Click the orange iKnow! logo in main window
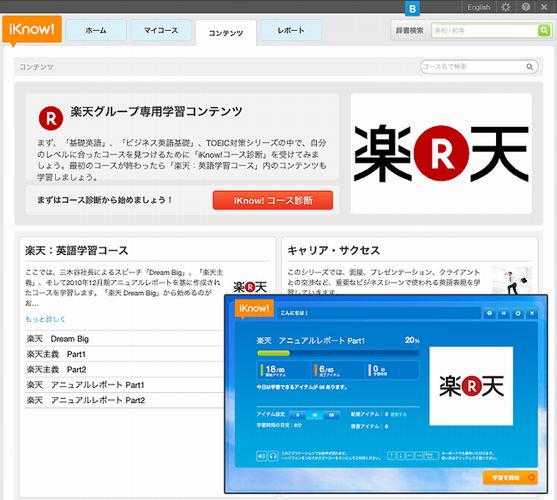 32,29
